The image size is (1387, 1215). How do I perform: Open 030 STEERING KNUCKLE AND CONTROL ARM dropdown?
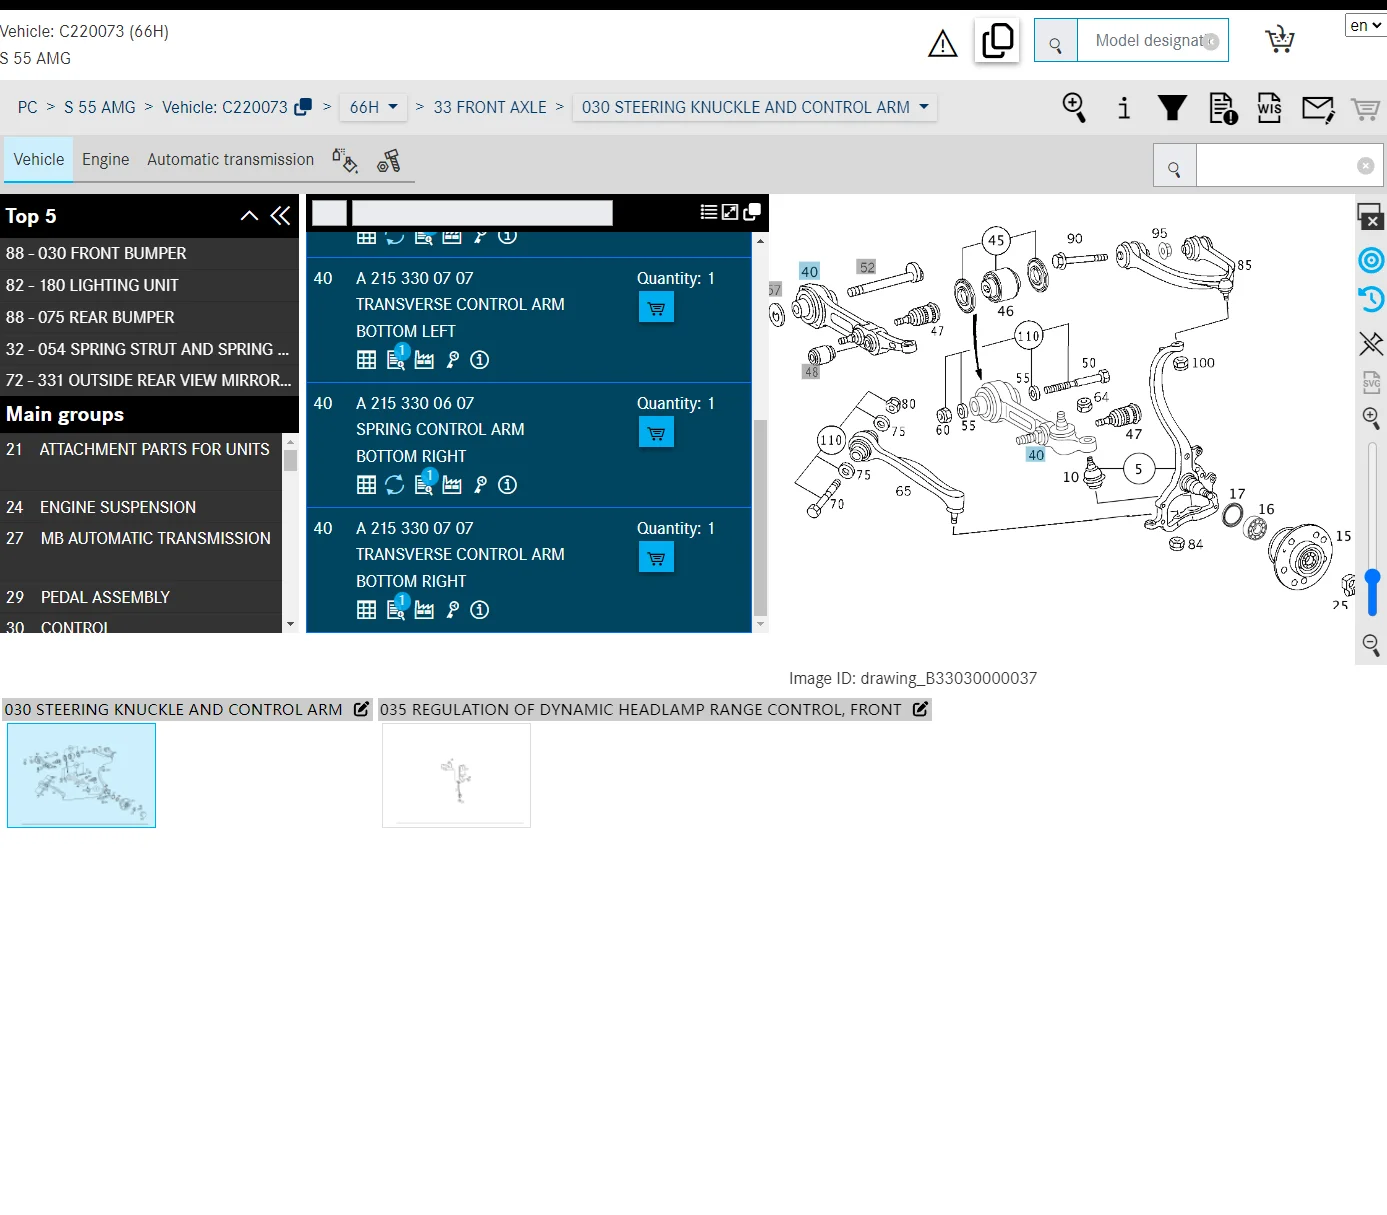coord(755,107)
